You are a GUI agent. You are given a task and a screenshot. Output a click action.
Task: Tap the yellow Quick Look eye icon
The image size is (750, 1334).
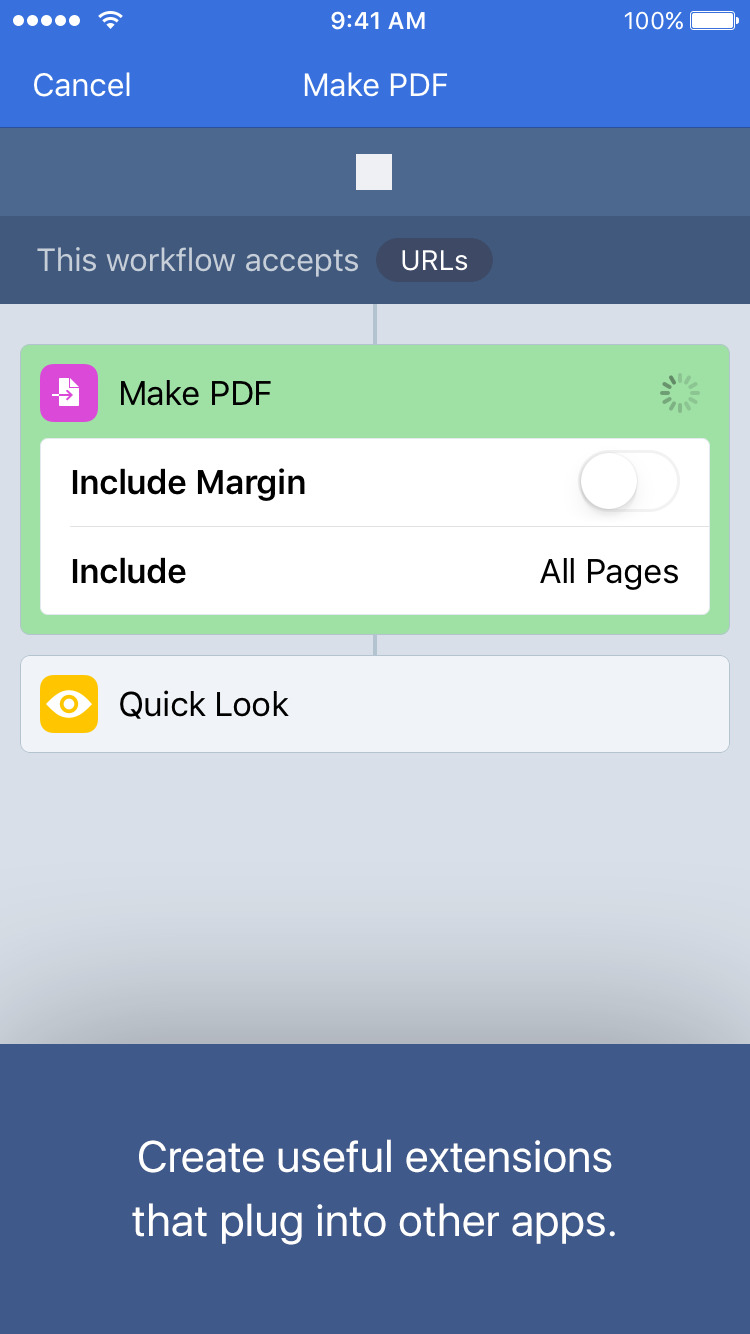69,704
